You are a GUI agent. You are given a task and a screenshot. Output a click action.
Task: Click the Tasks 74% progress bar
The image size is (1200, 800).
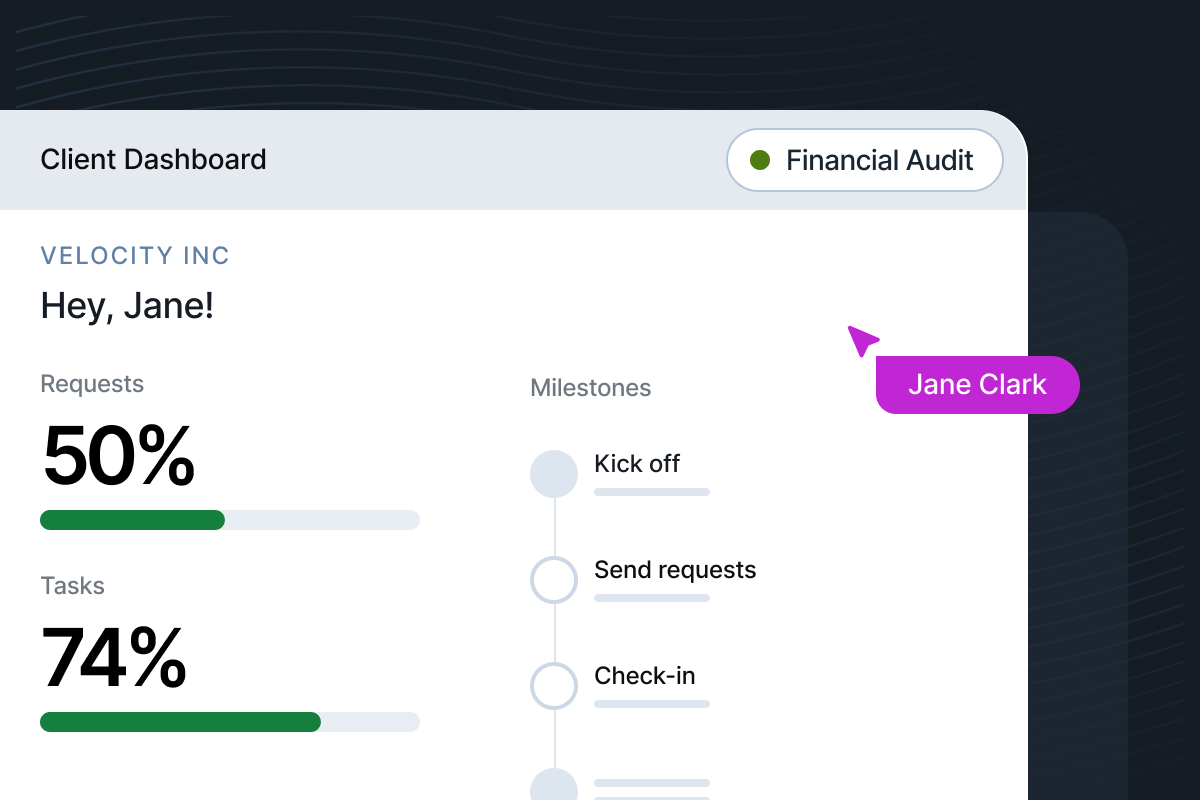click(x=230, y=722)
